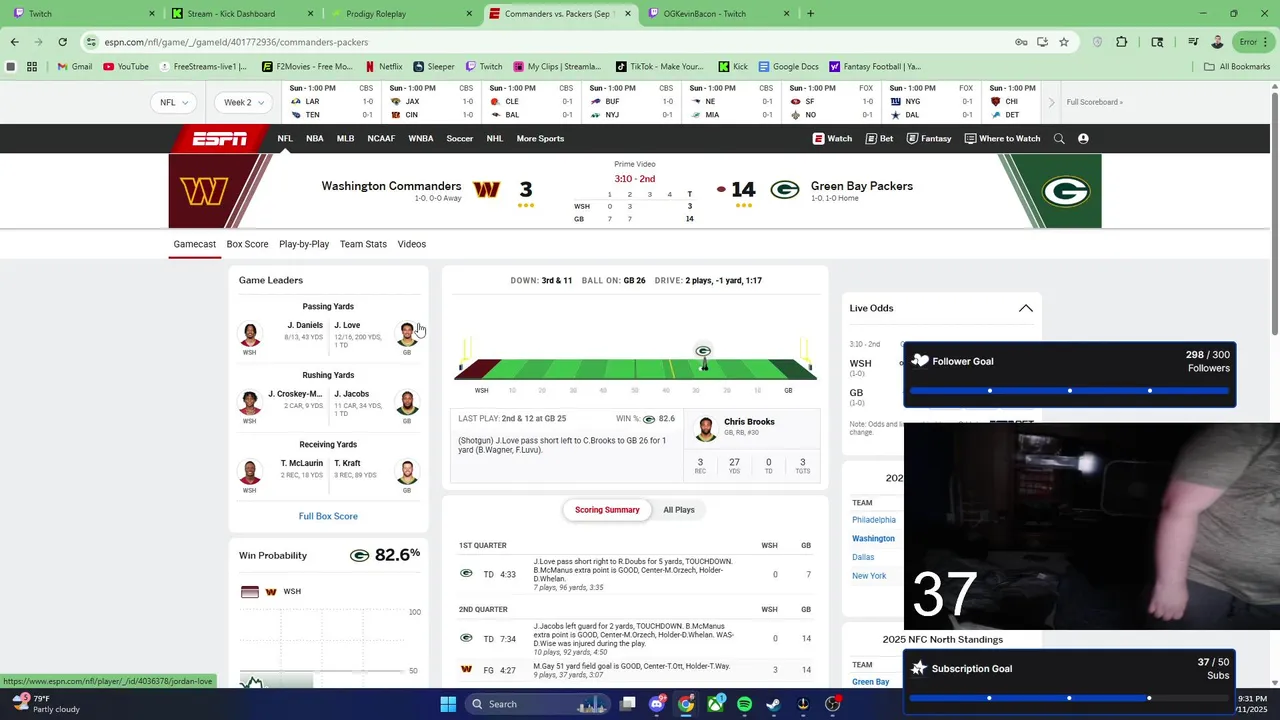Open the NFL league dropdown
Viewport: 1280px width, 720px height.
(174, 102)
